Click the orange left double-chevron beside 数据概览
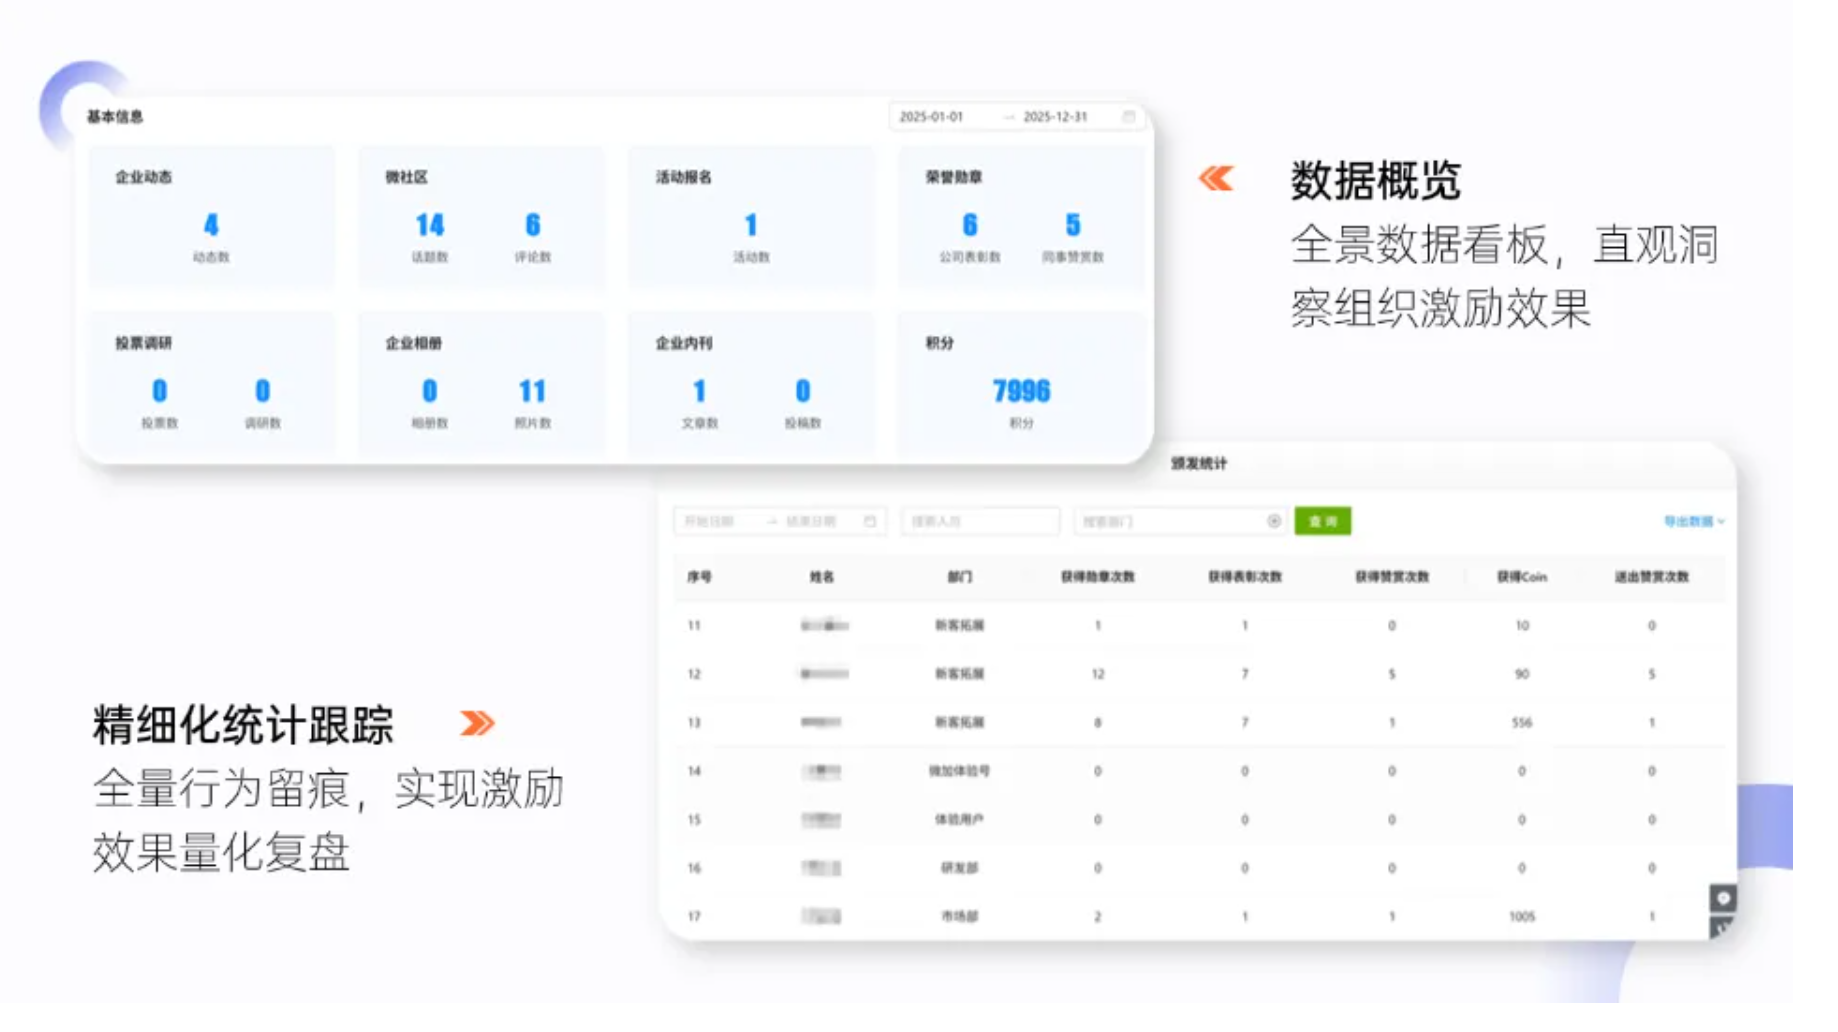The width and height of the screenshot is (1838, 1032). 1216,179
